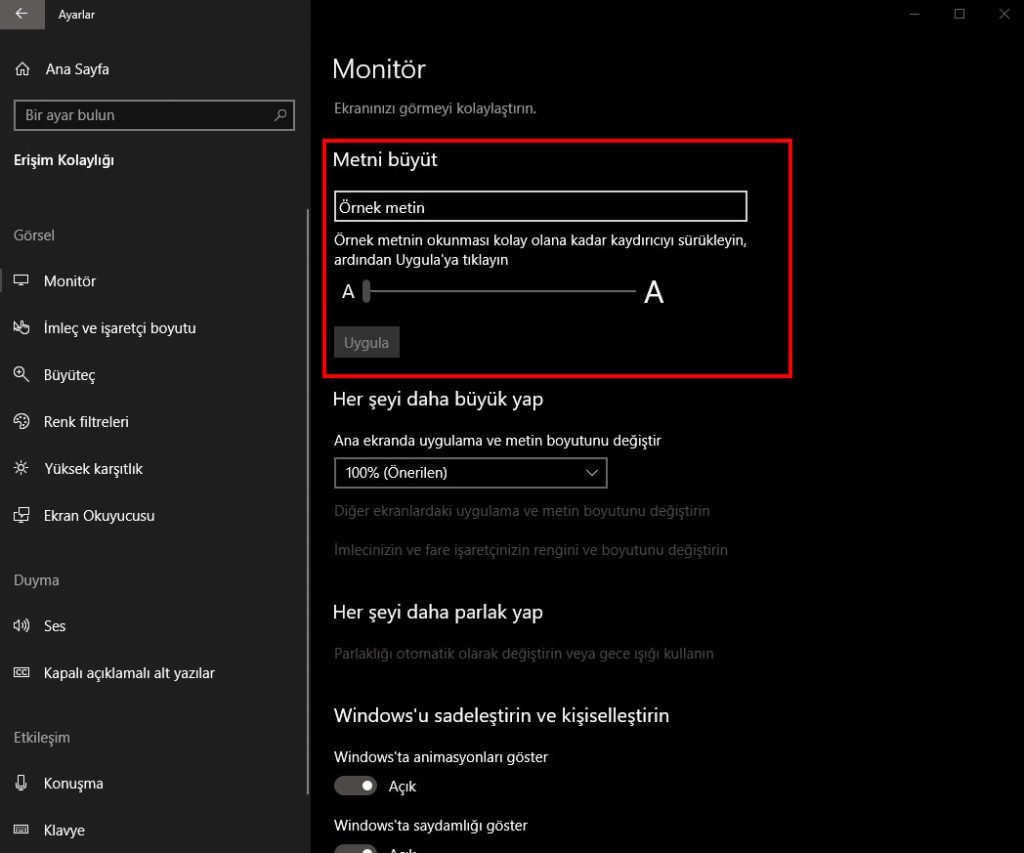Toggle Windows'ta animasyonları göster switch
The width and height of the screenshot is (1024, 853).
click(x=356, y=786)
